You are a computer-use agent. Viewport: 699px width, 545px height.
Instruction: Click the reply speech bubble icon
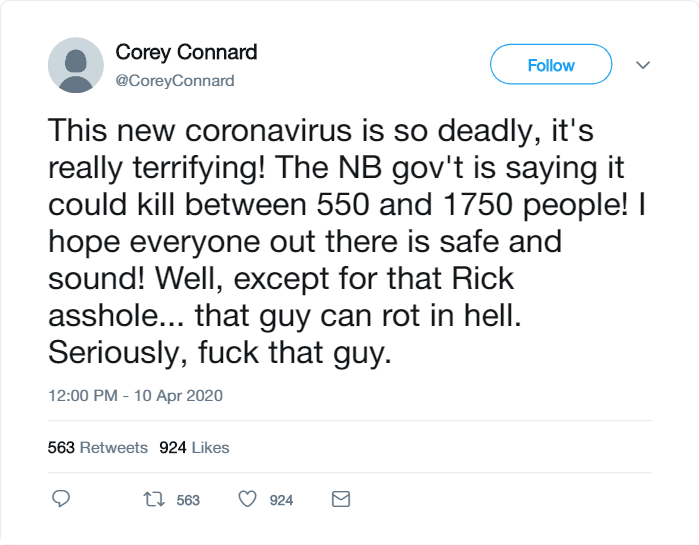pyautogui.click(x=61, y=499)
